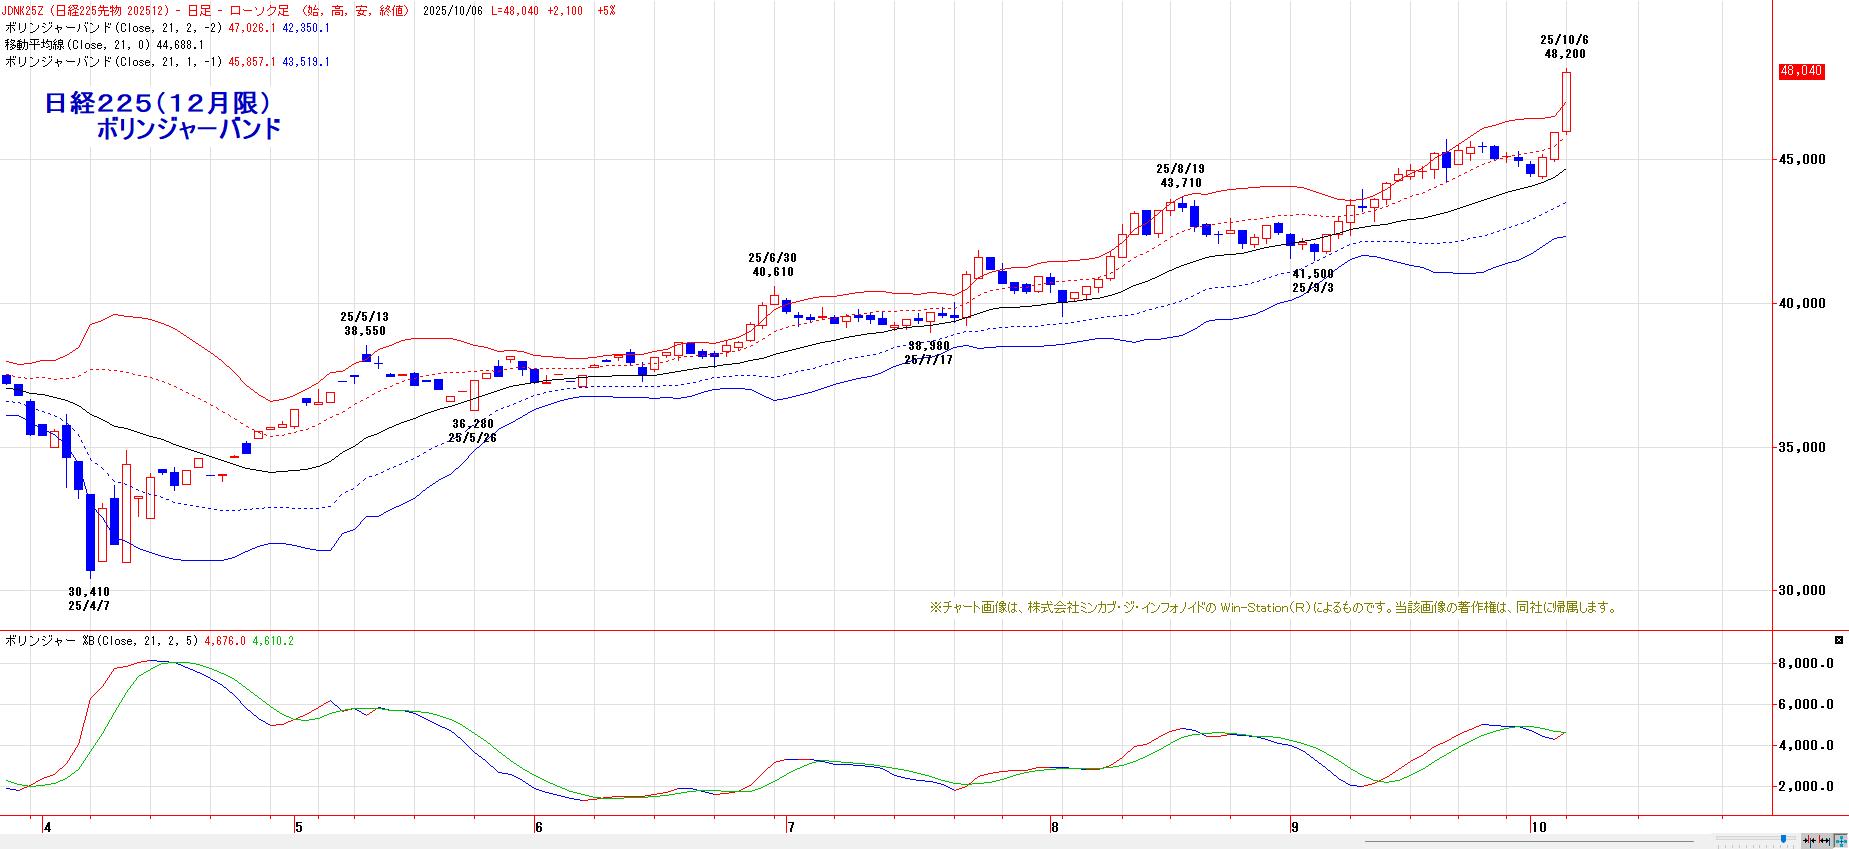Click month 10 on the time axis

pyautogui.click(x=1538, y=827)
